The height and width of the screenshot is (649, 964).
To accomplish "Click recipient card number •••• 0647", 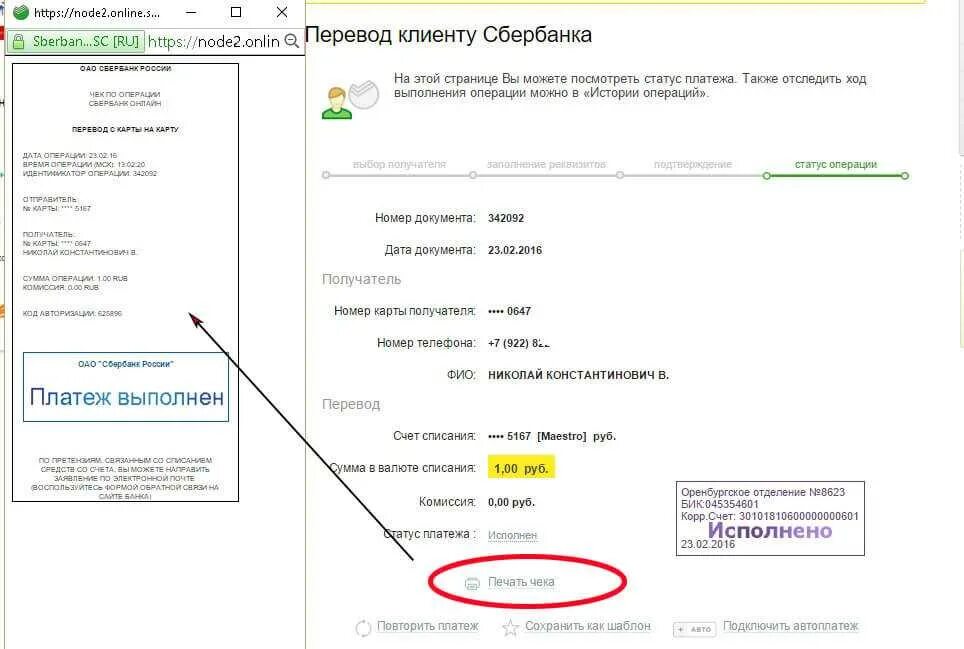I will pyautogui.click(x=509, y=312).
